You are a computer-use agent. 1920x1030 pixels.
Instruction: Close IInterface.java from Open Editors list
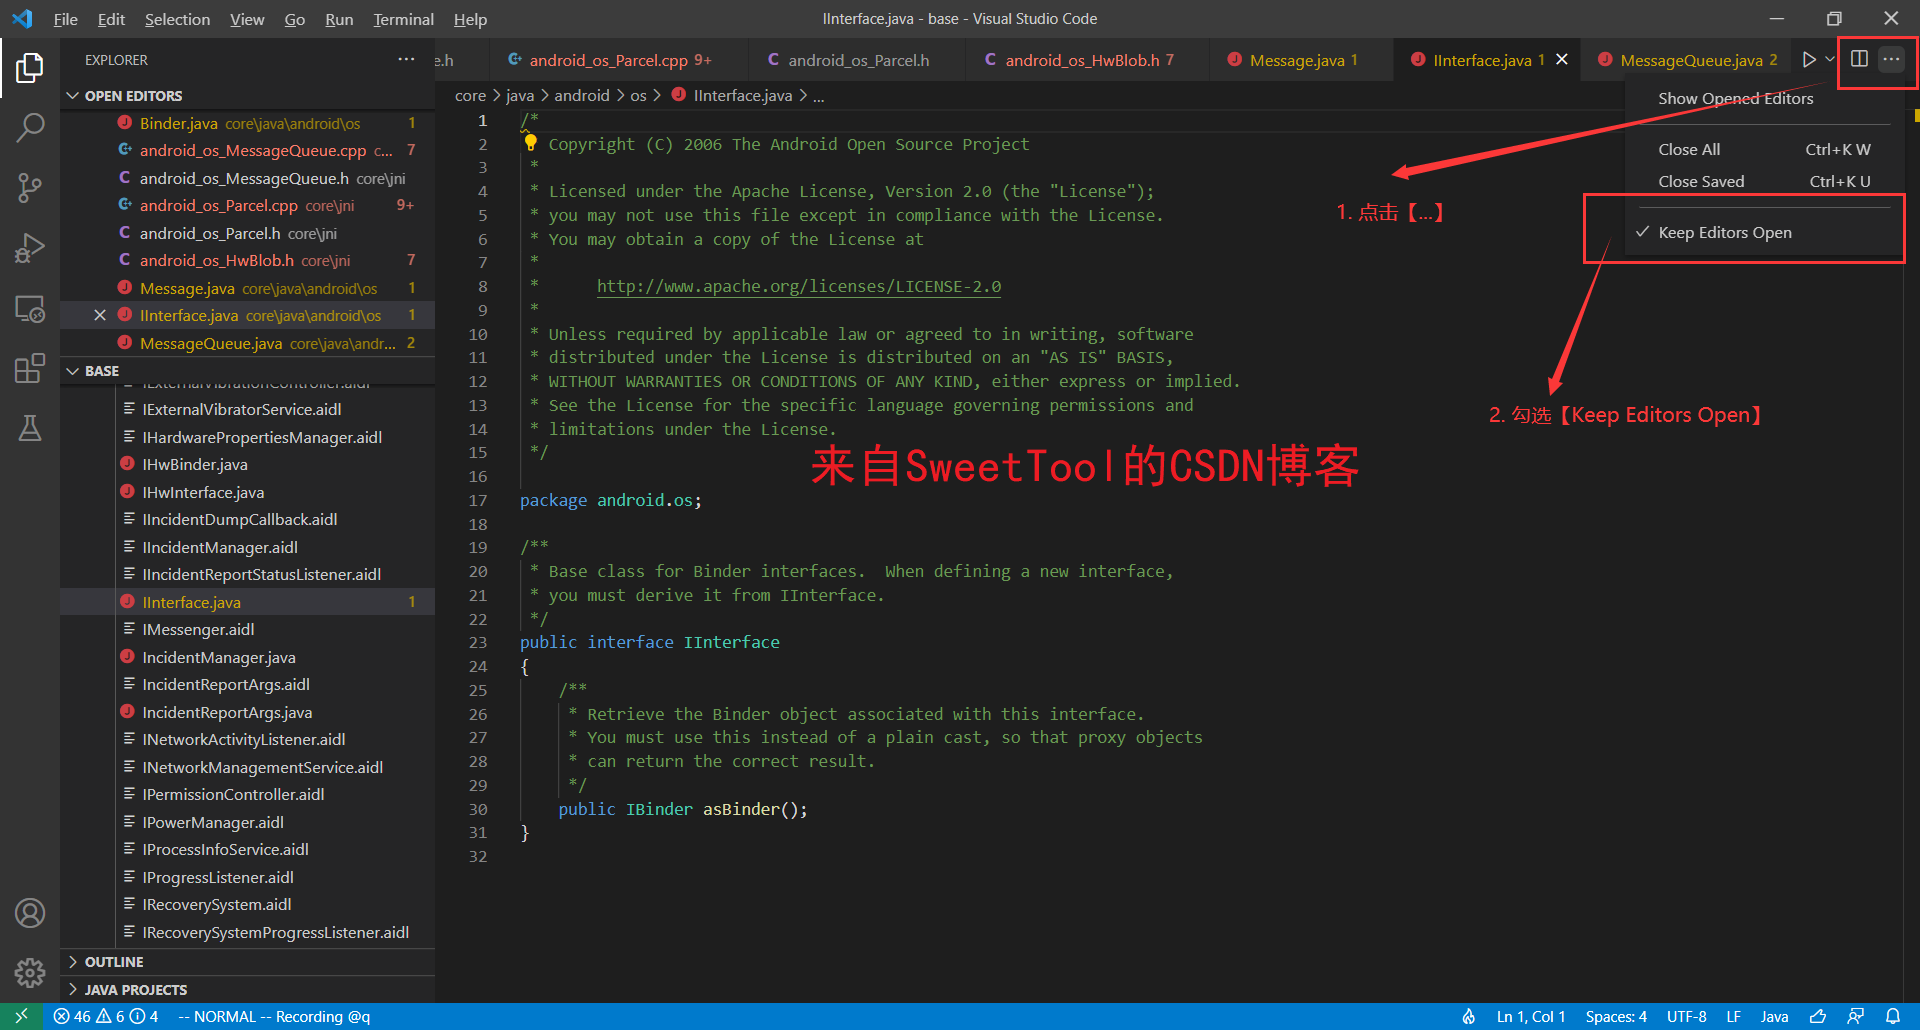[x=99, y=315]
